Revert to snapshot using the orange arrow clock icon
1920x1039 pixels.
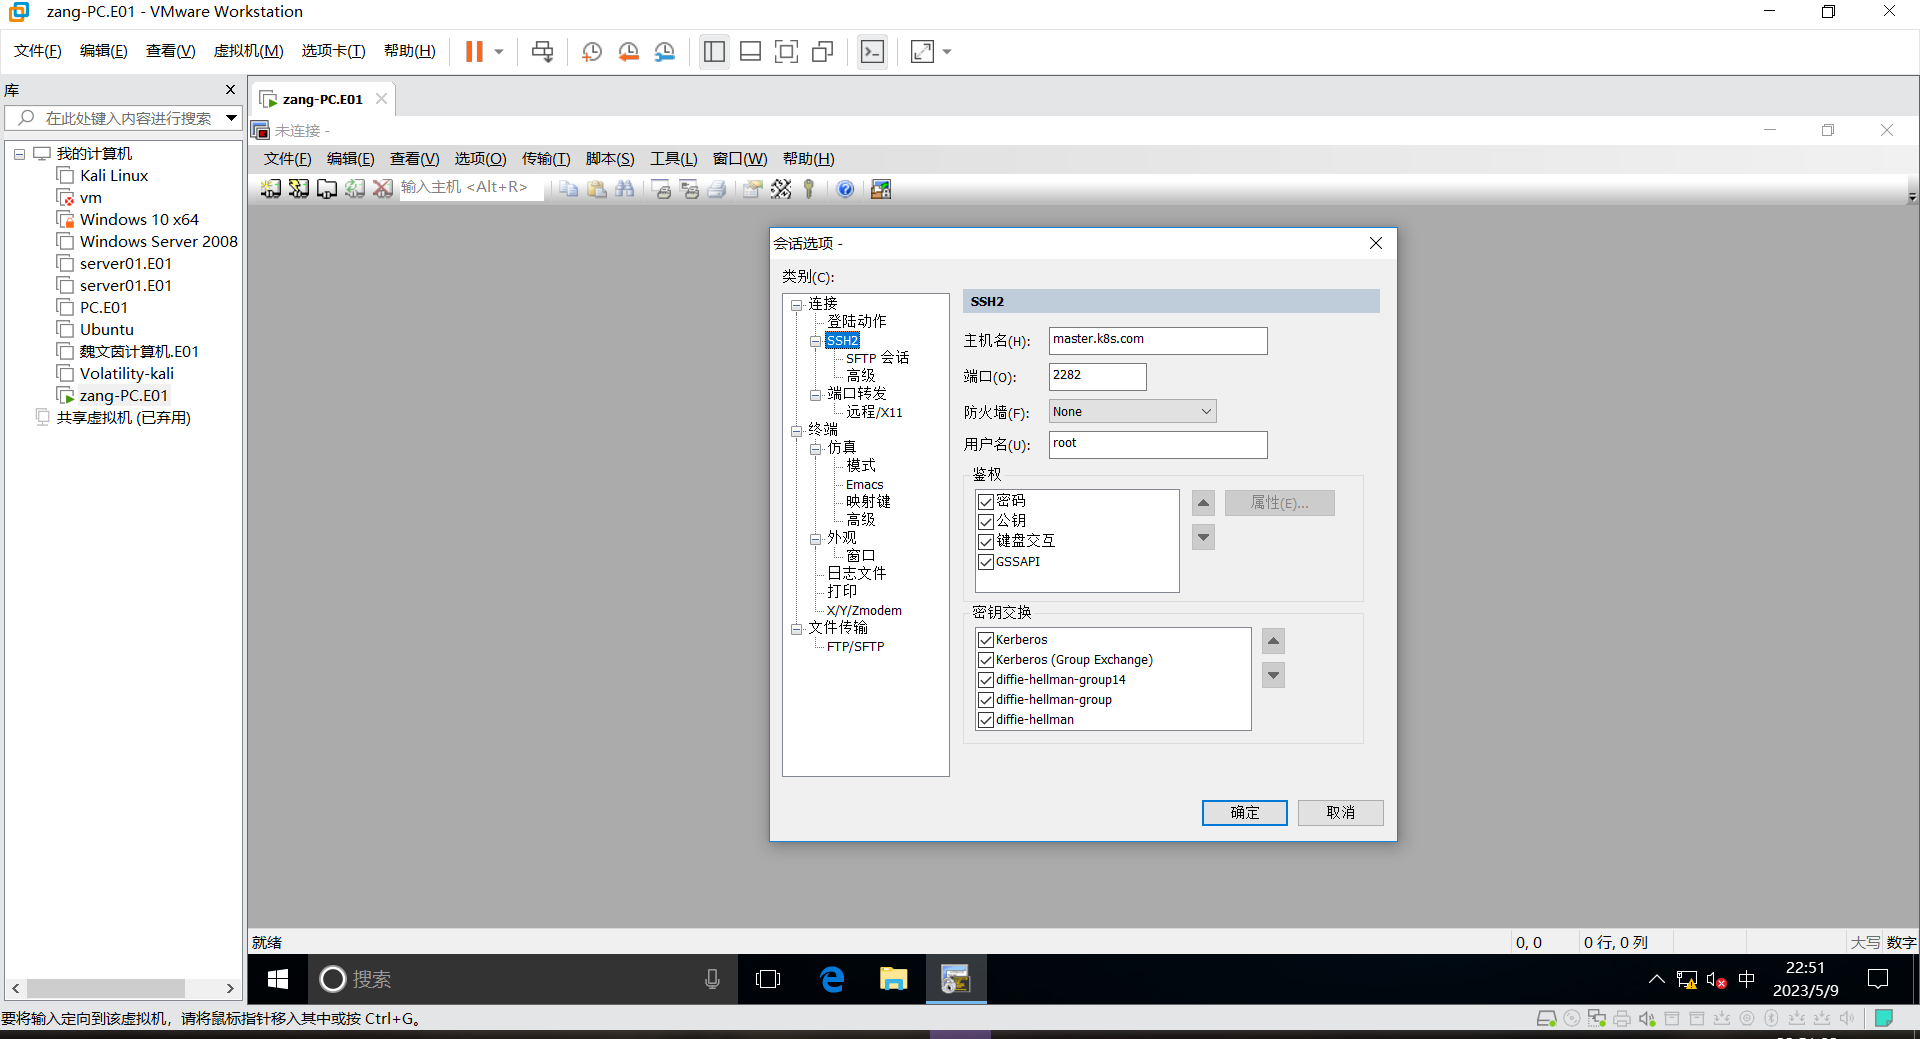pyautogui.click(x=628, y=52)
